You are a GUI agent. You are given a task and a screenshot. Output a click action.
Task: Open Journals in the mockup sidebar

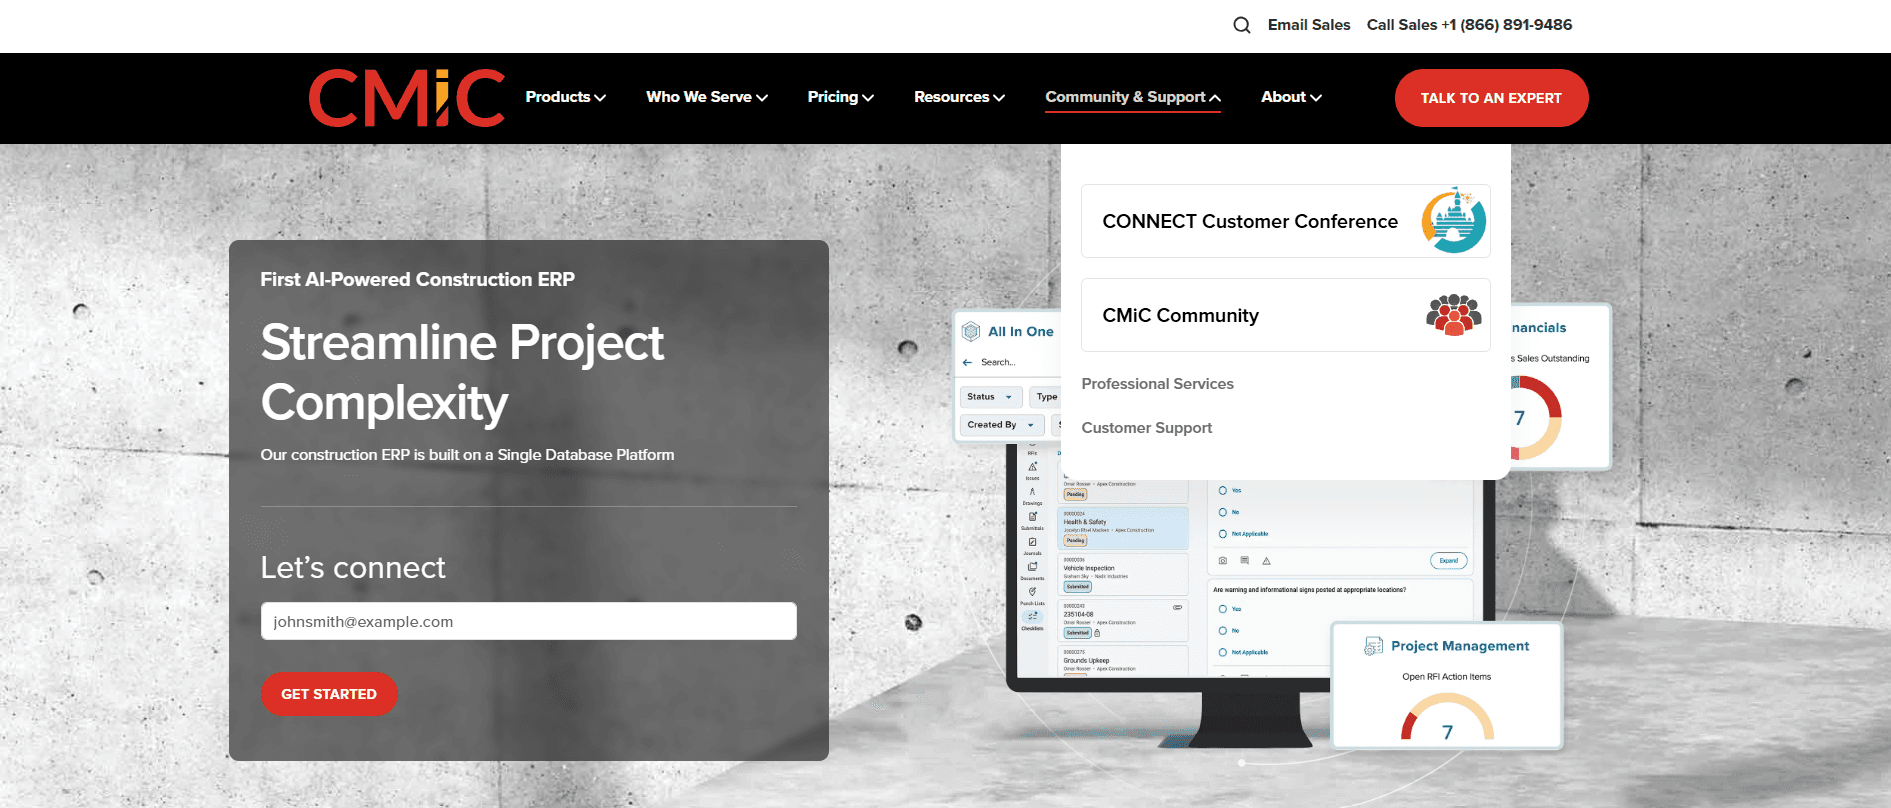coord(1033,545)
